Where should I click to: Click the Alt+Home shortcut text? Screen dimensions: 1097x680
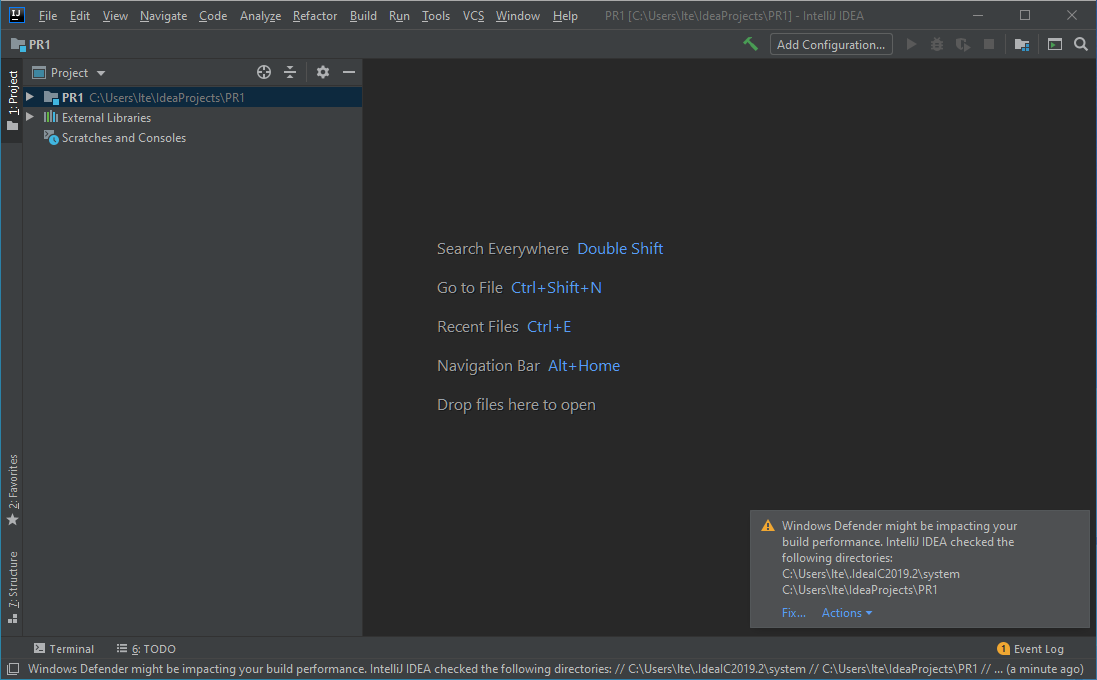point(584,366)
